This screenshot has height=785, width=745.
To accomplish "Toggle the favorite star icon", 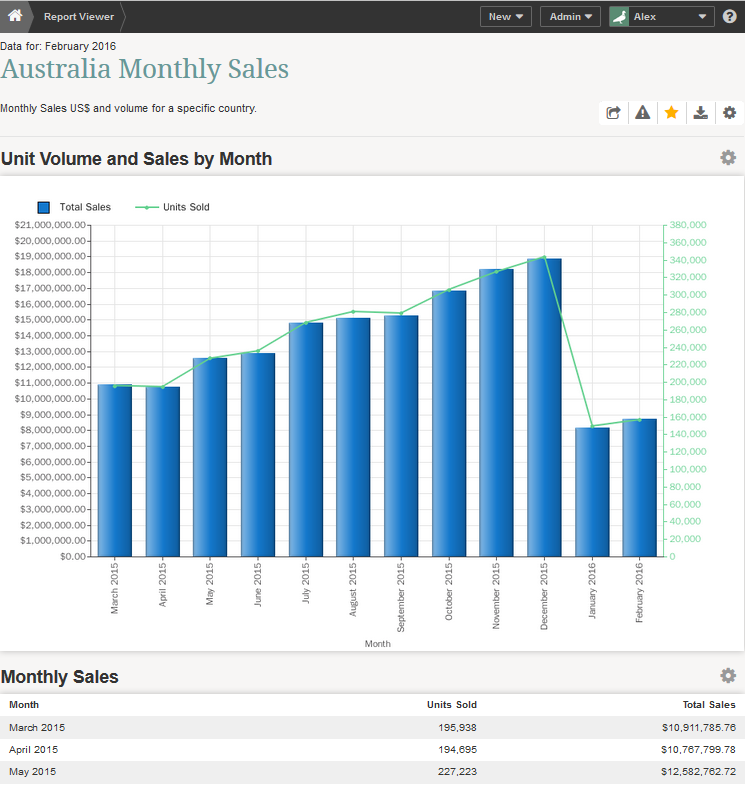I will tap(671, 113).
